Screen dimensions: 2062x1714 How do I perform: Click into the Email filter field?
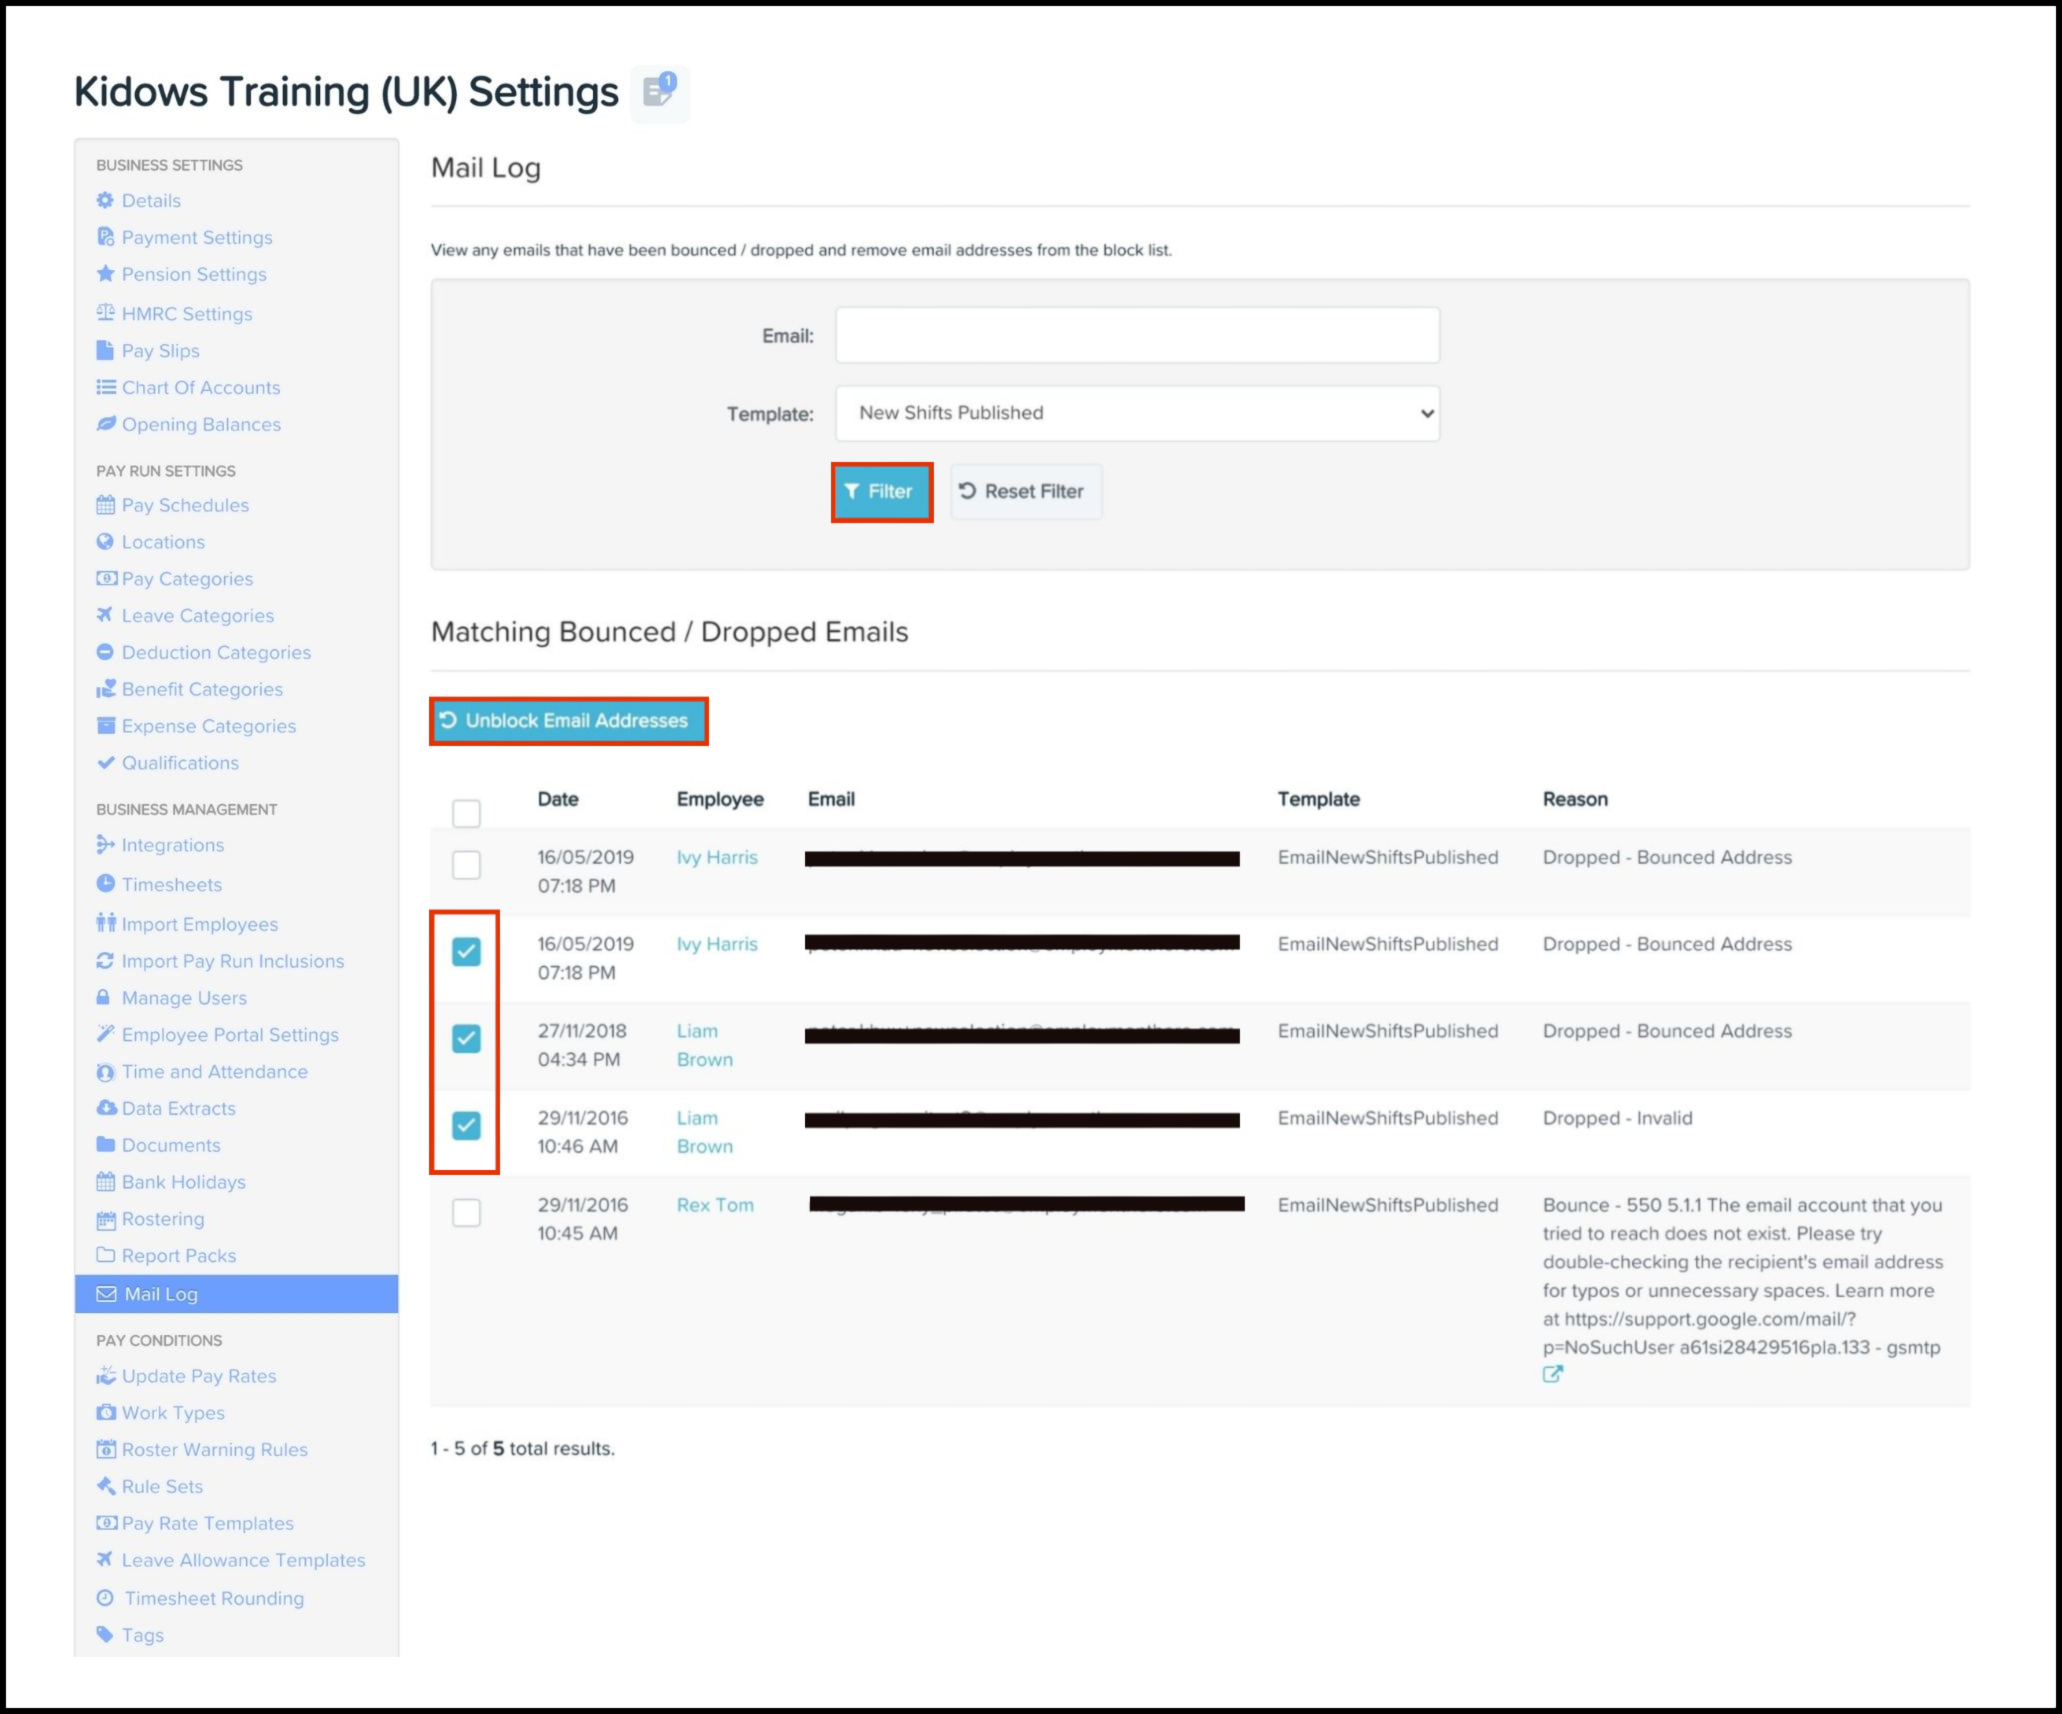[x=1137, y=335]
